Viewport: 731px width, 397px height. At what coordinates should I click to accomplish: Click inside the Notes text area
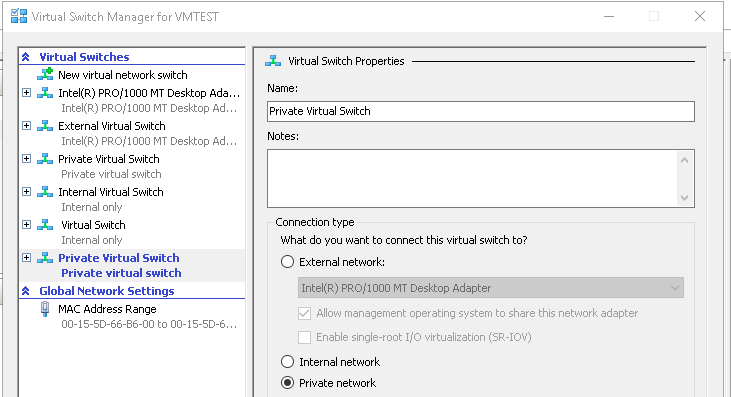tap(472, 178)
